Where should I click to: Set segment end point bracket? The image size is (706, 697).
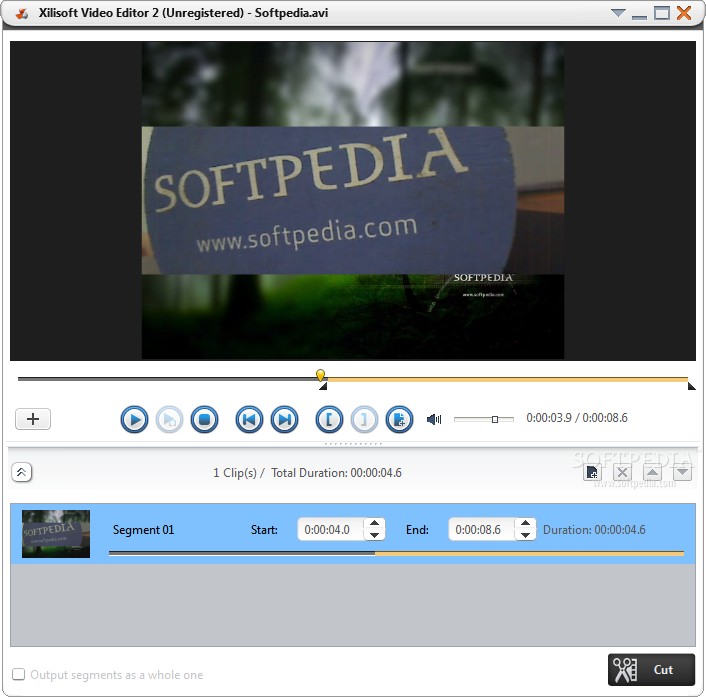pyautogui.click(x=364, y=420)
